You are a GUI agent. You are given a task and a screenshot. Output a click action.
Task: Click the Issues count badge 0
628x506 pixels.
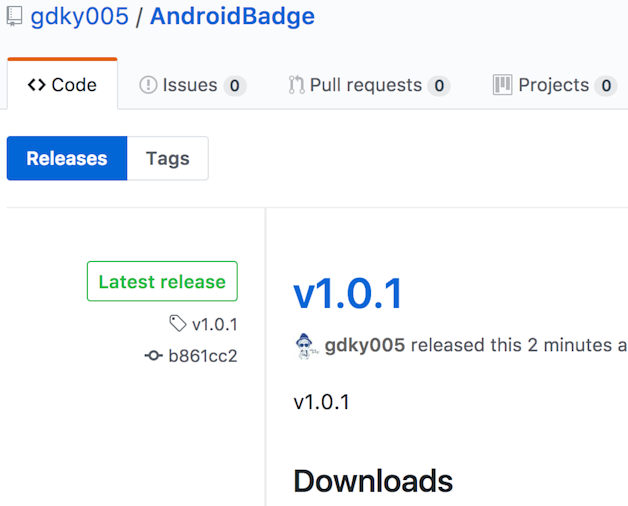(x=235, y=85)
